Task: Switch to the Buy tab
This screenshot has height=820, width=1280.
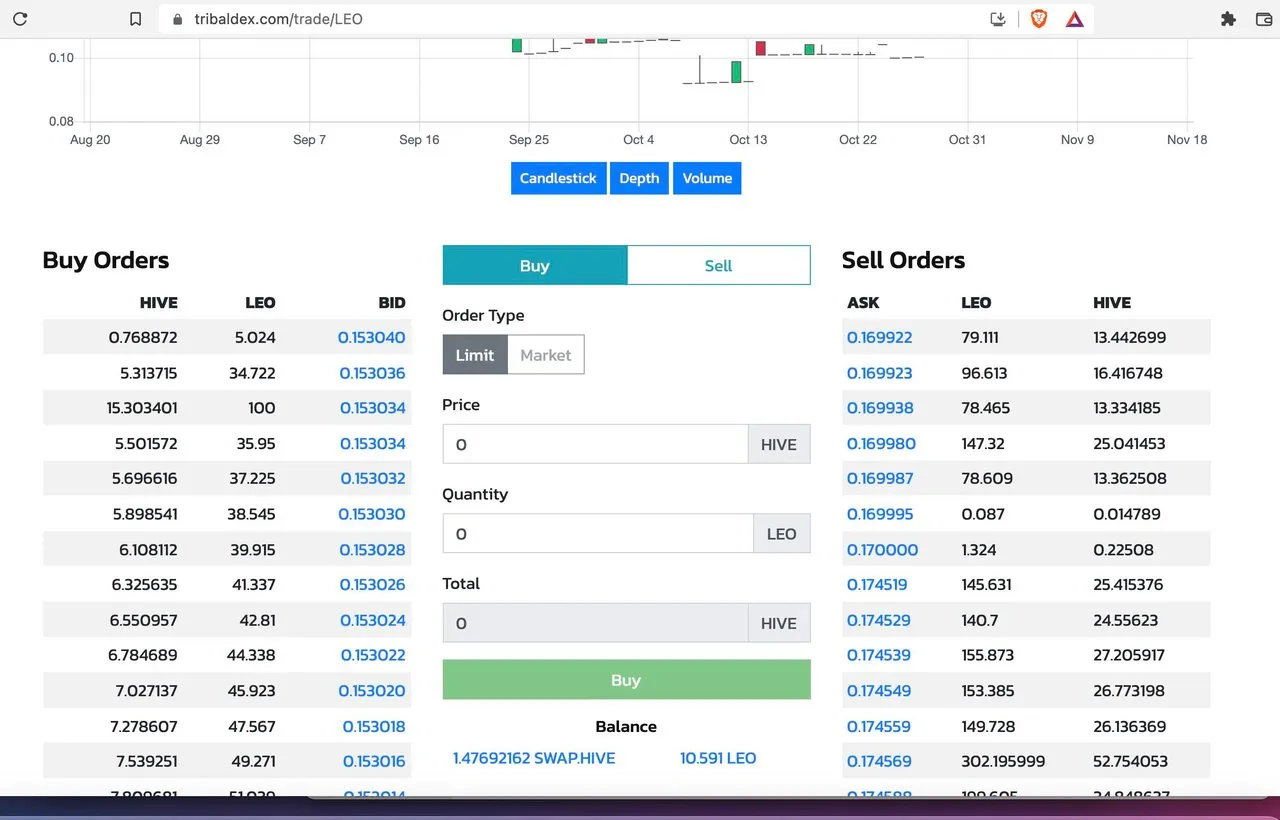Action: pos(535,266)
